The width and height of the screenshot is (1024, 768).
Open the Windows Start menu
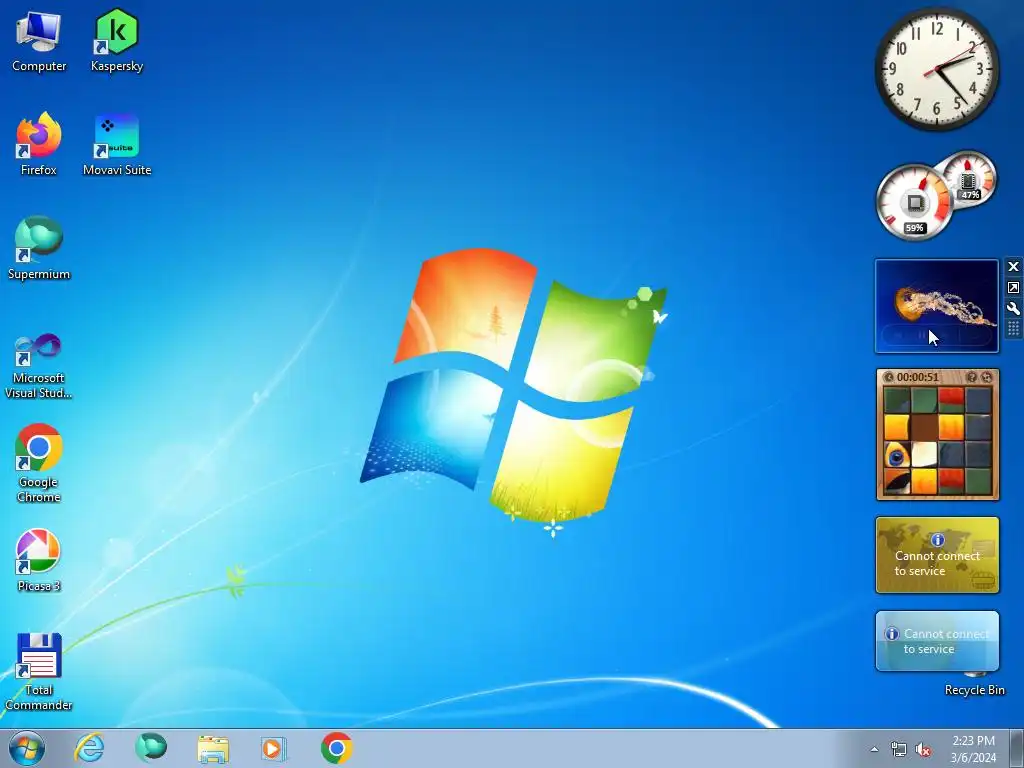[27, 748]
